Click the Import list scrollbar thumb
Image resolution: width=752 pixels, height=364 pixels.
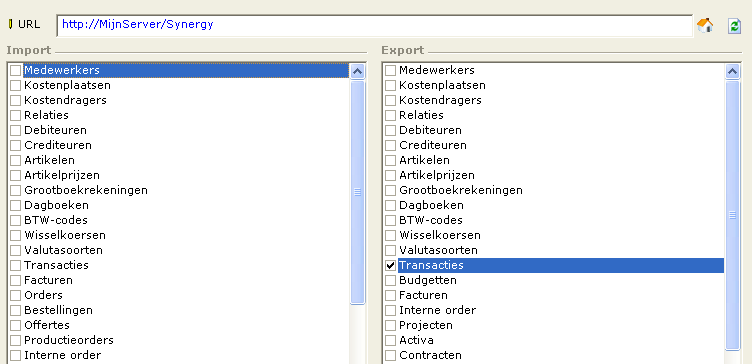point(358,192)
